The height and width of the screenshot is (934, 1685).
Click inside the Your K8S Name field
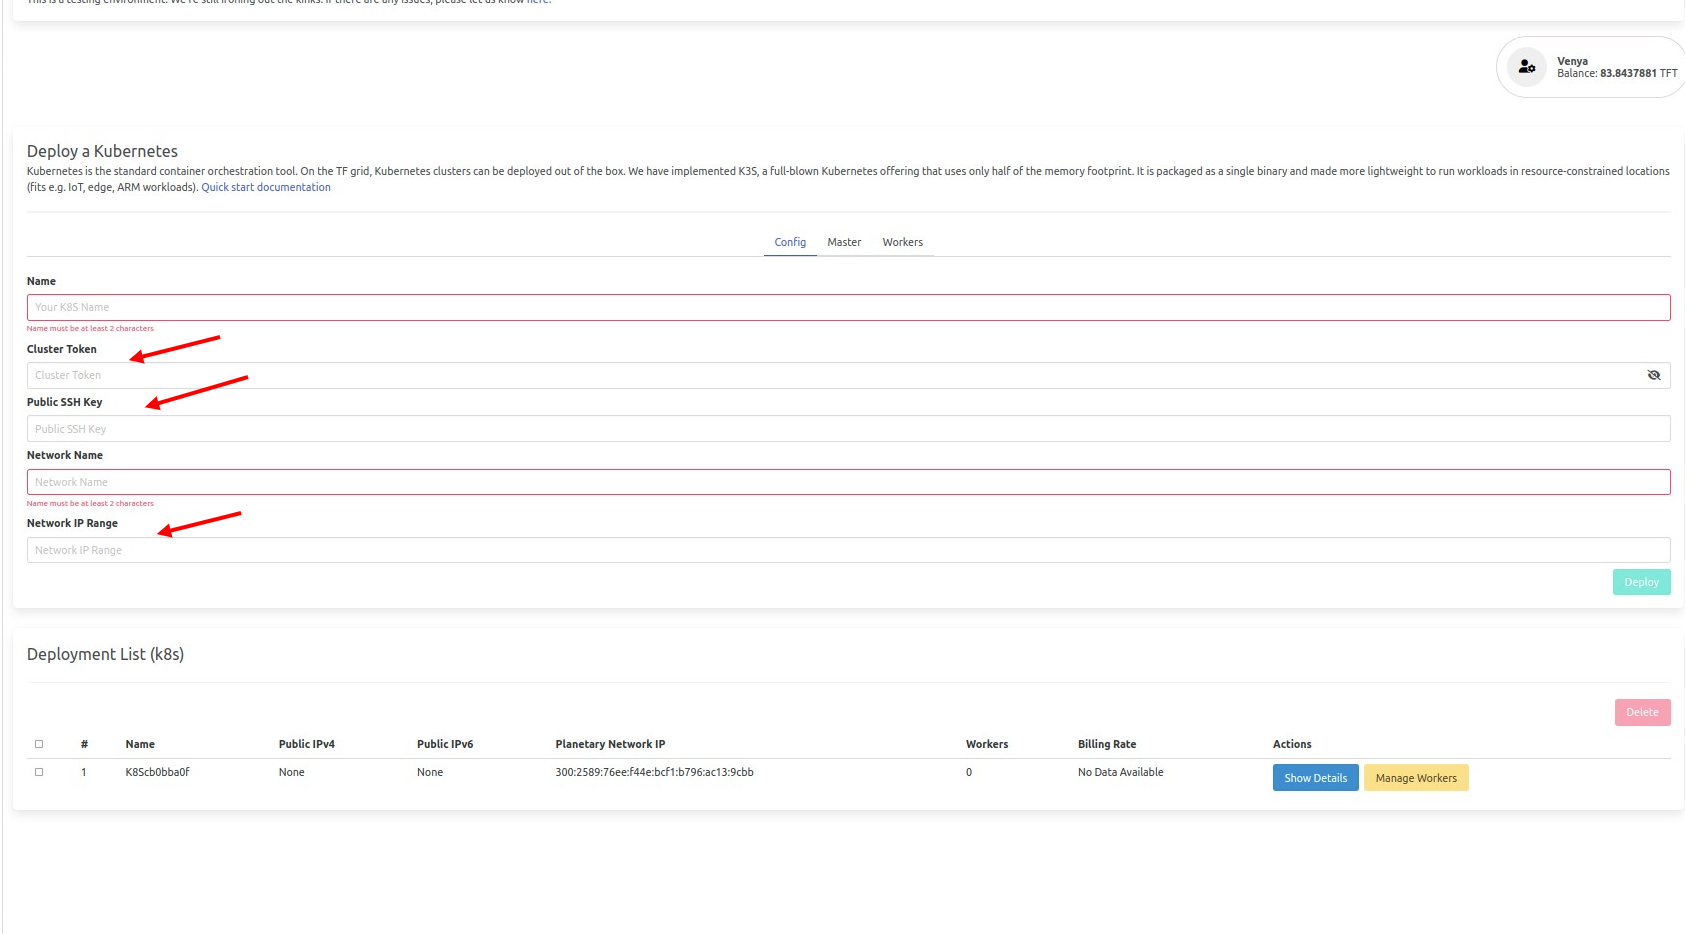[400, 306]
